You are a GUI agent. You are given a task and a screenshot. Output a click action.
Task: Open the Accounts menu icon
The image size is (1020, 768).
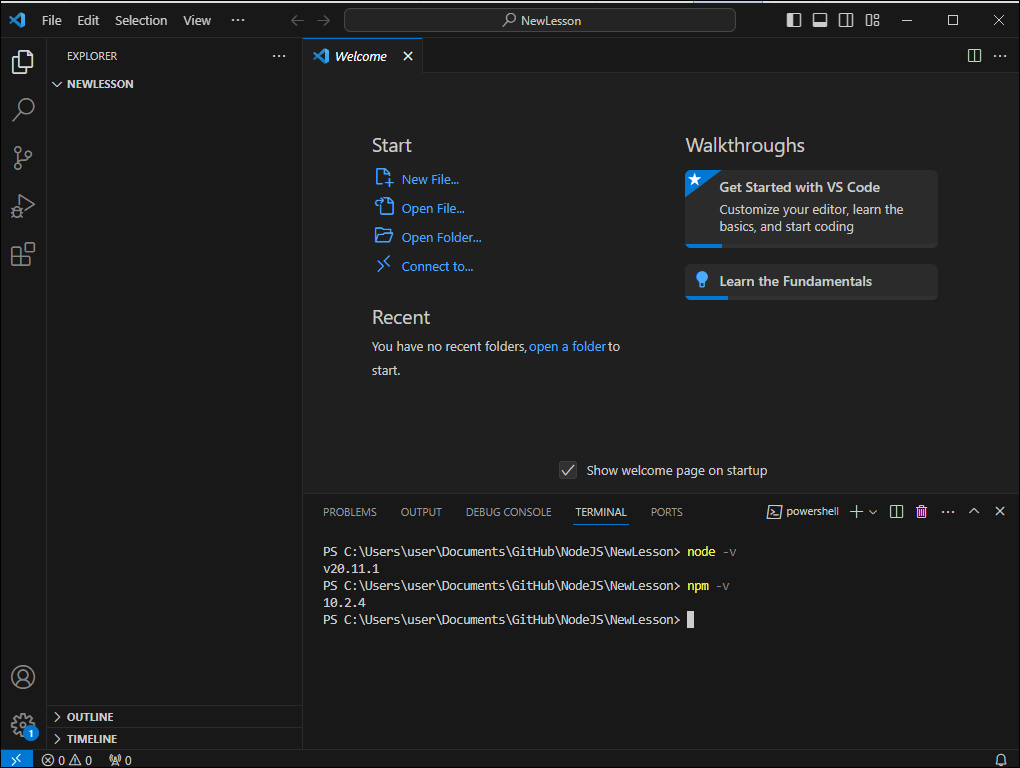click(23, 677)
